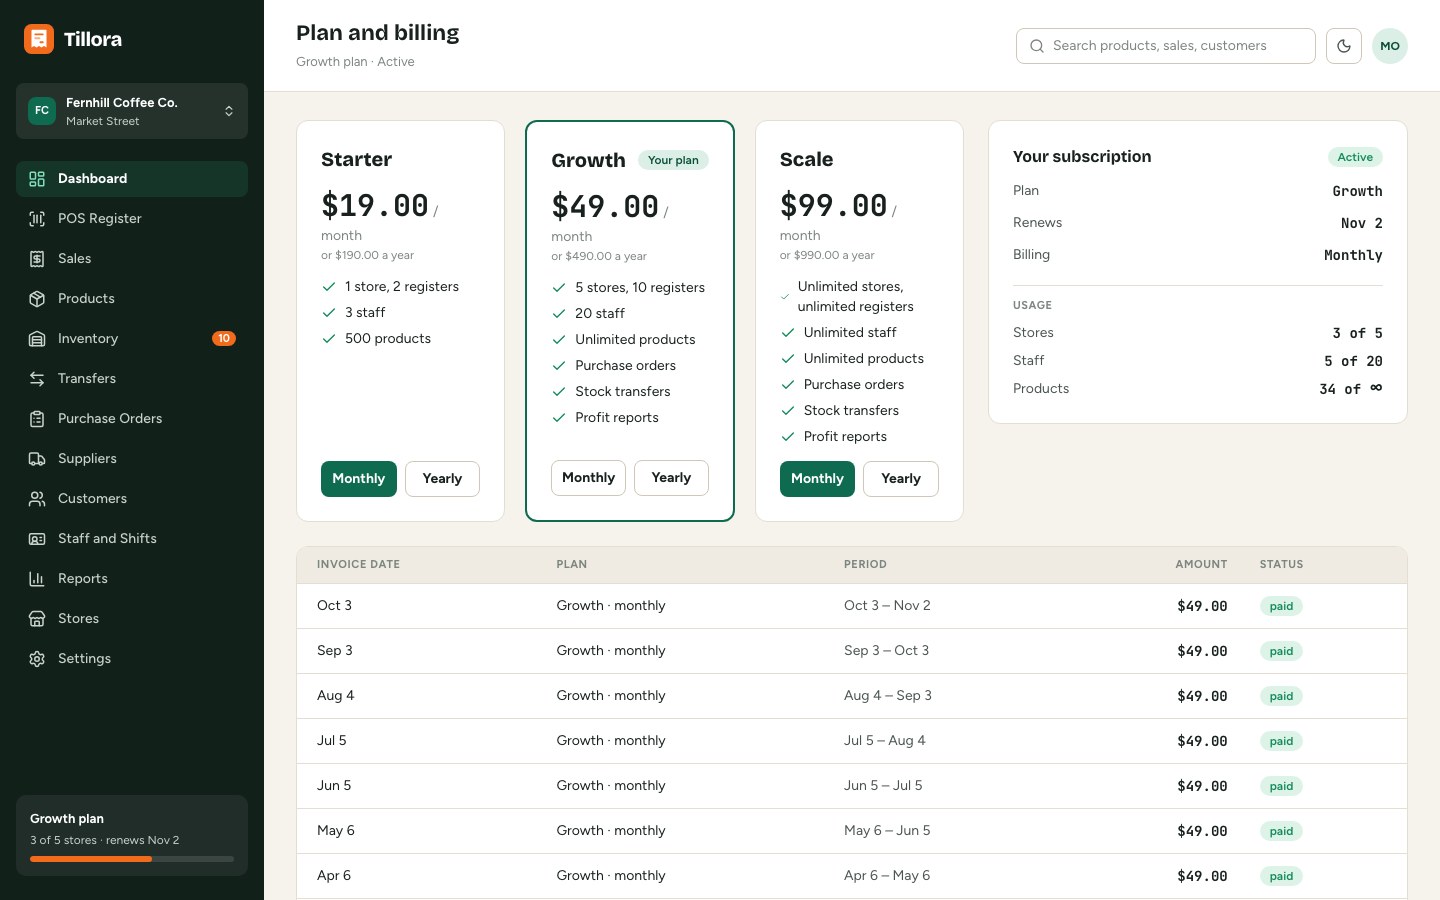Click 'Stock transfers' feature in Growth plan

pyautogui.click(x=623, y=392)
